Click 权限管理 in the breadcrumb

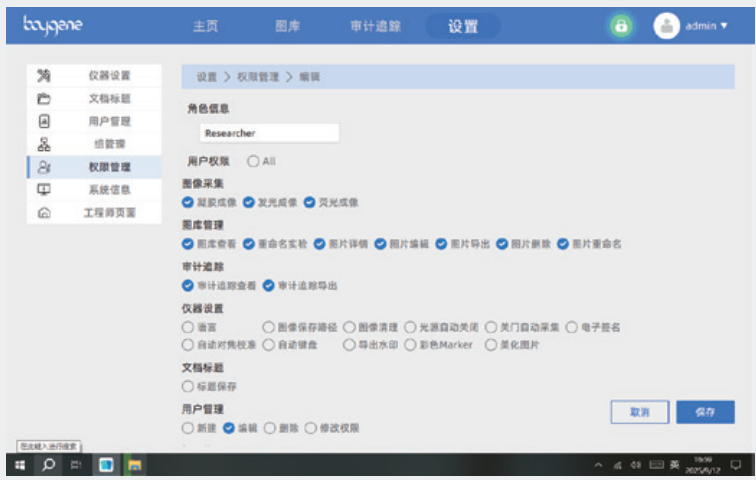(x=258, y=77)
